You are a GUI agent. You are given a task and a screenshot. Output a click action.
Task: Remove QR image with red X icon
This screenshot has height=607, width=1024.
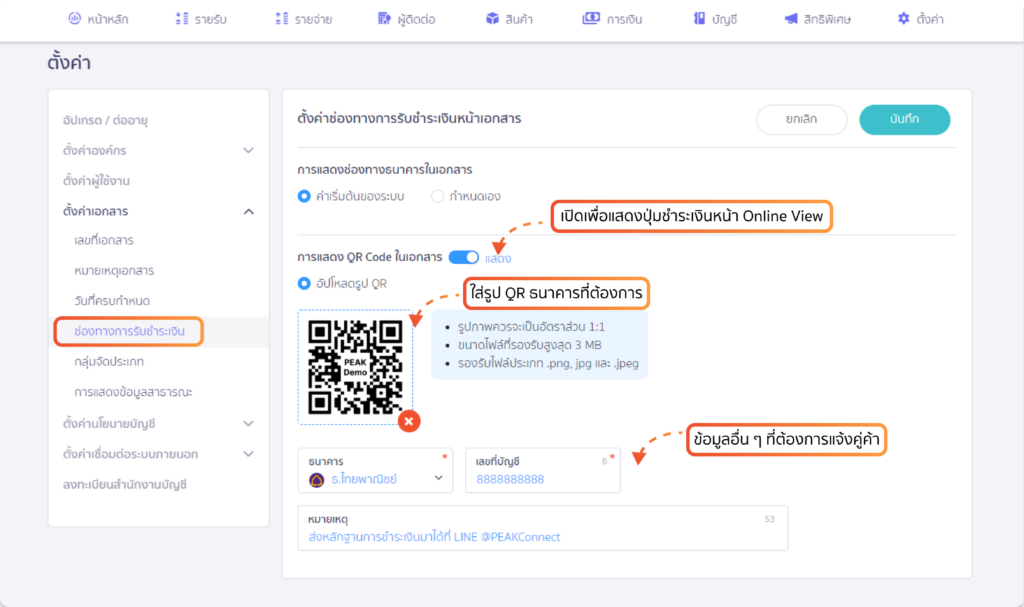coord(408,422)
